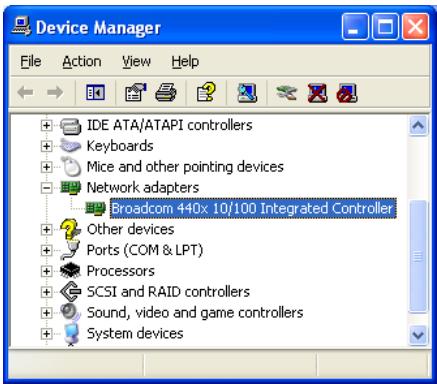The height and width of the screenshot is (384, 437).
Task: Click the Other devices question-mark icon
Action: pos(70,229)
